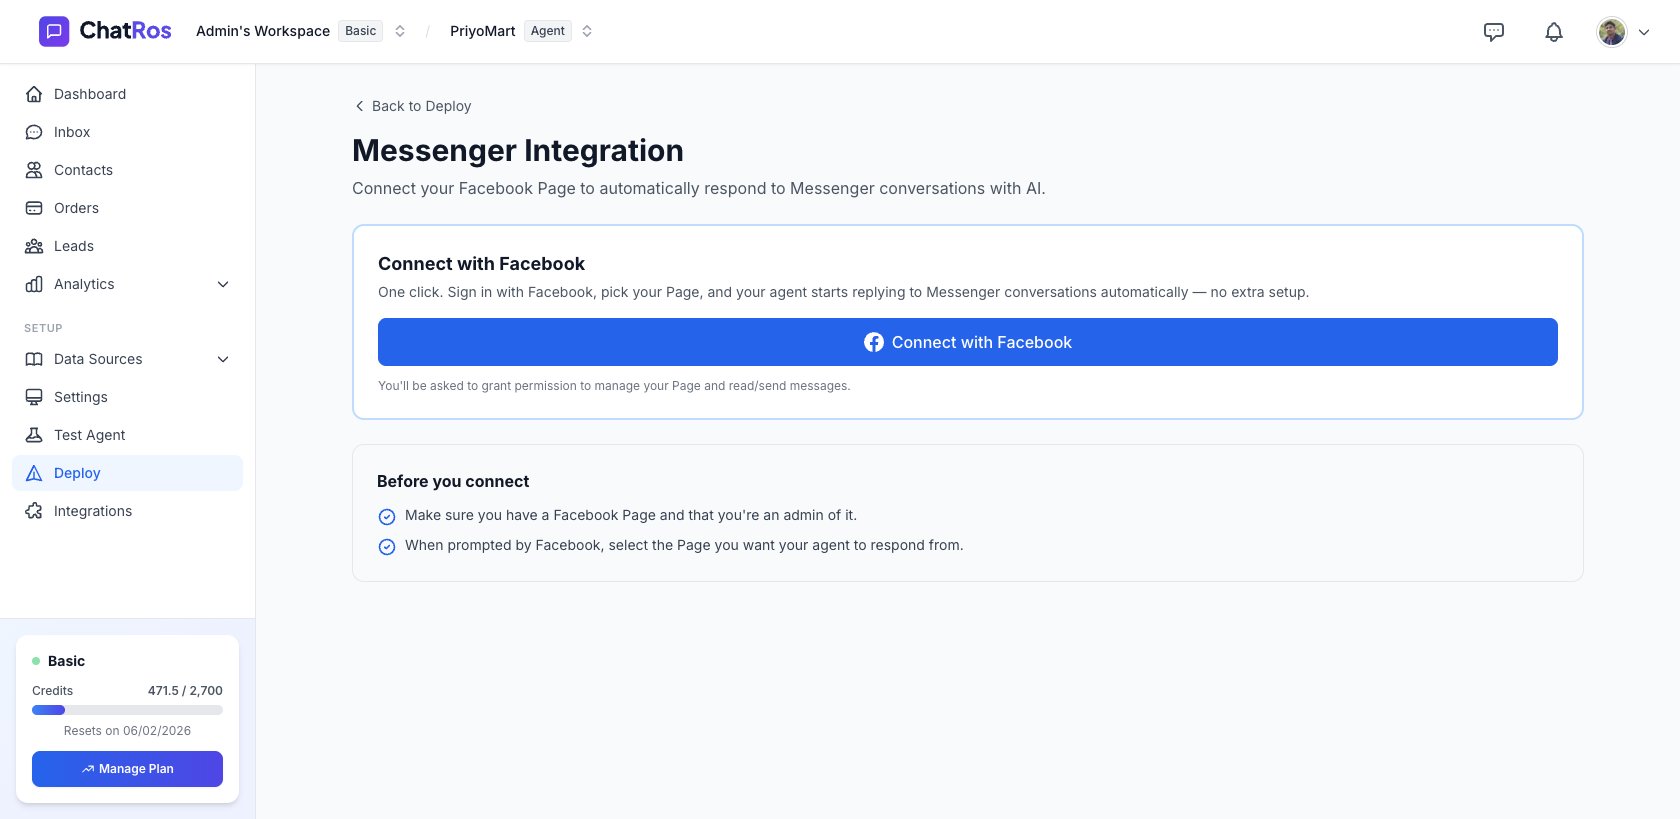This screenshot has width=1680, height=819.
Task: Click the Manage Plan button
Action: tap(127, 769)
